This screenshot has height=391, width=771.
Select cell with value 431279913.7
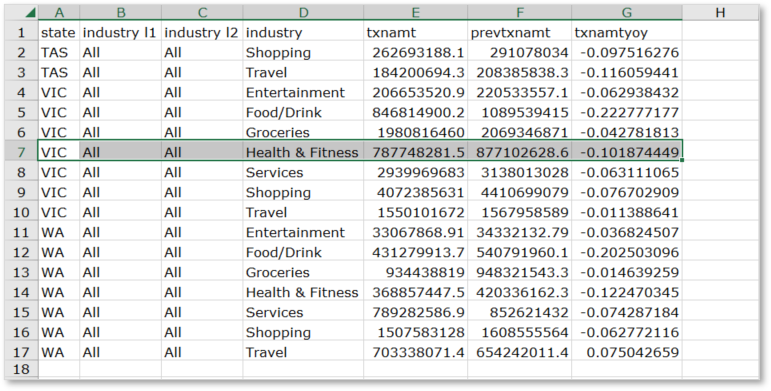tap(415, 252)
